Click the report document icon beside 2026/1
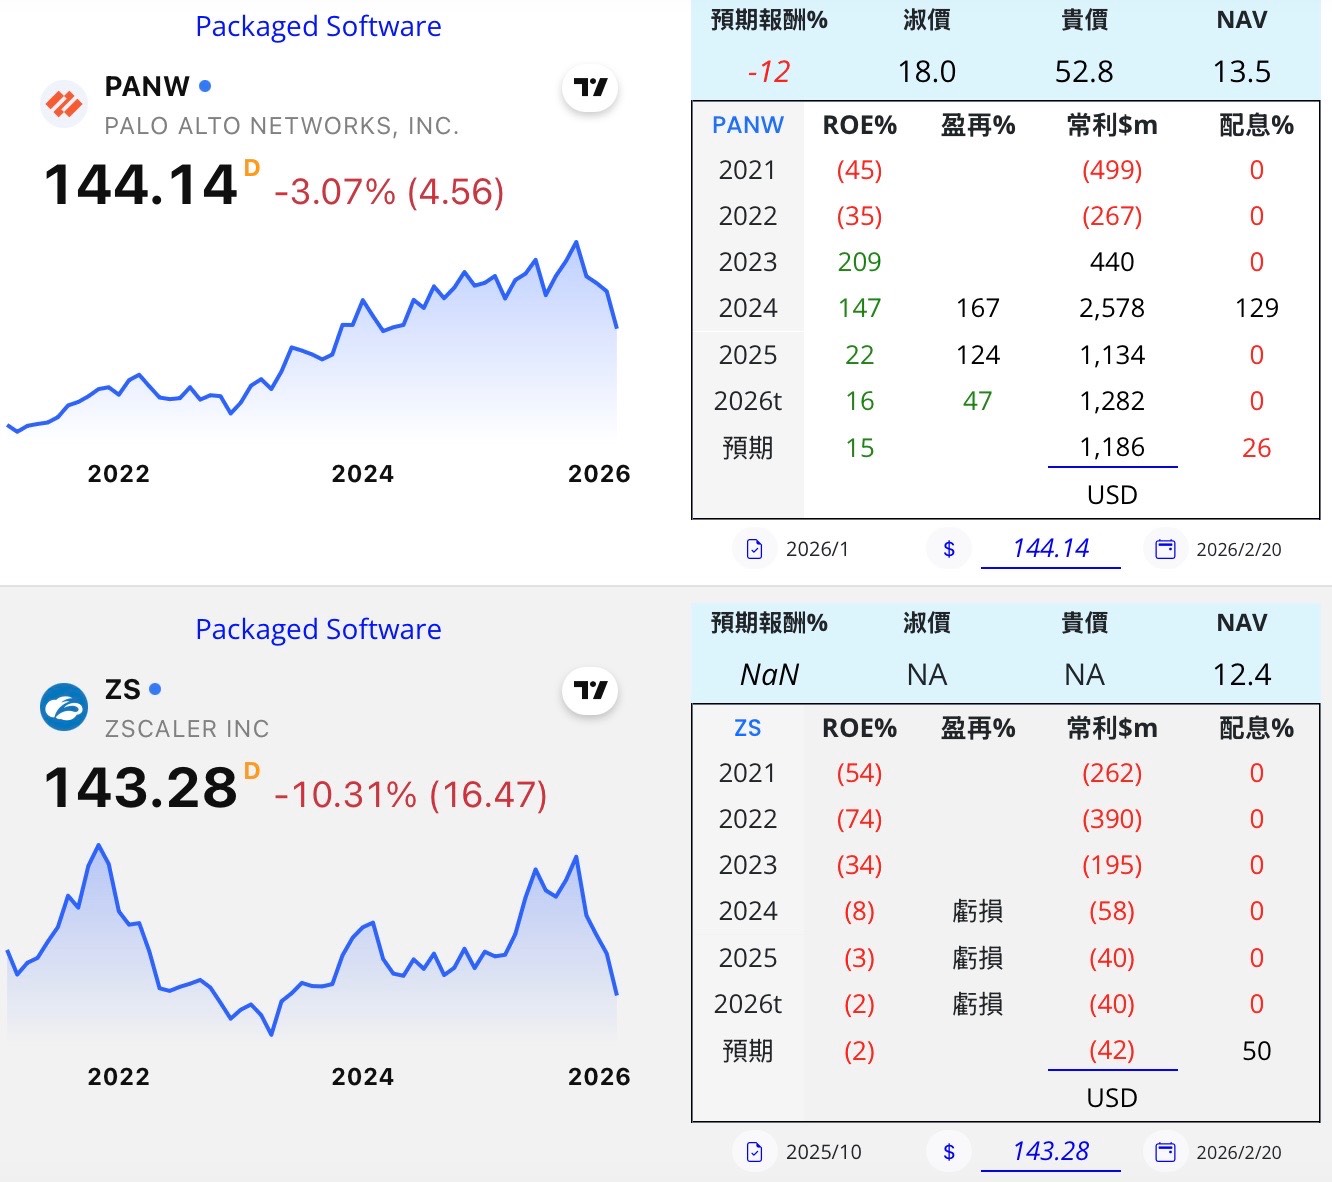Viewport: 1332px width, 1182px height. (755, 549)
